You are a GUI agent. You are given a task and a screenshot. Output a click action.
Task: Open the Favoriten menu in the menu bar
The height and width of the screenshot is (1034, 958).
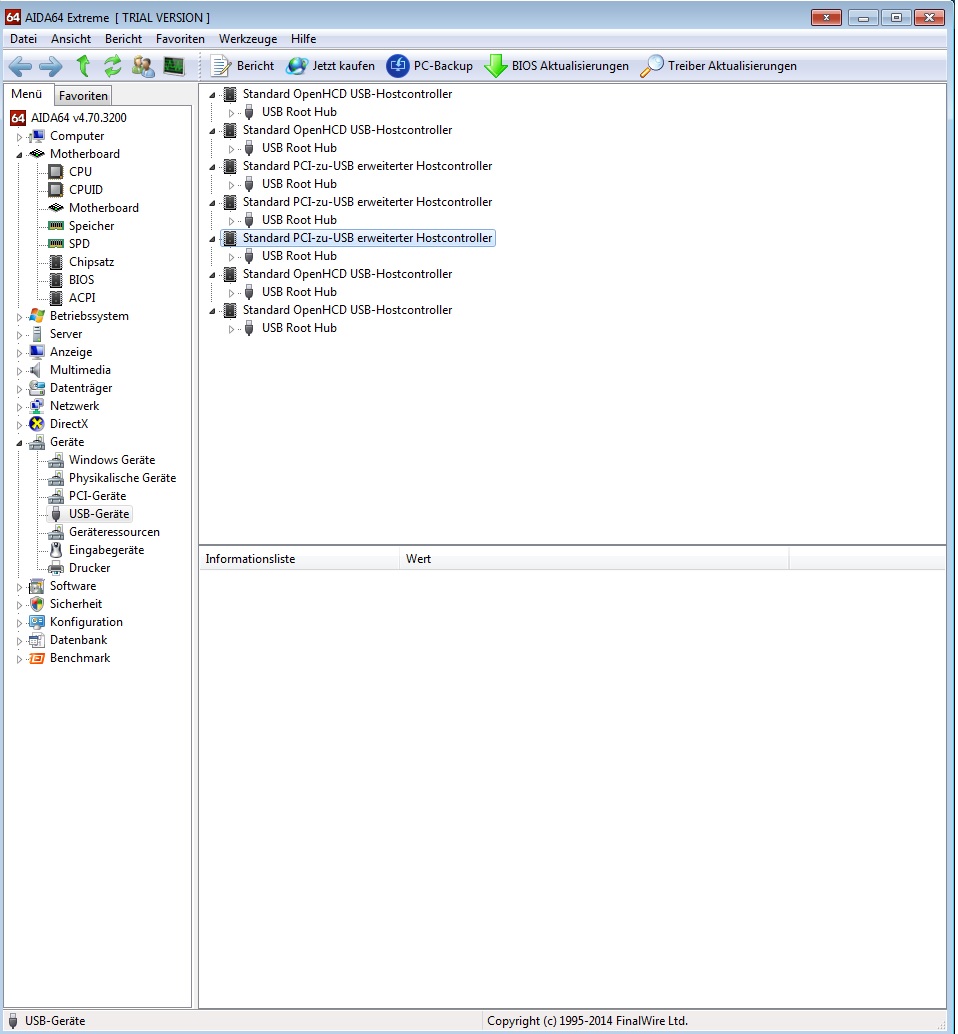[x=180, y=39]
